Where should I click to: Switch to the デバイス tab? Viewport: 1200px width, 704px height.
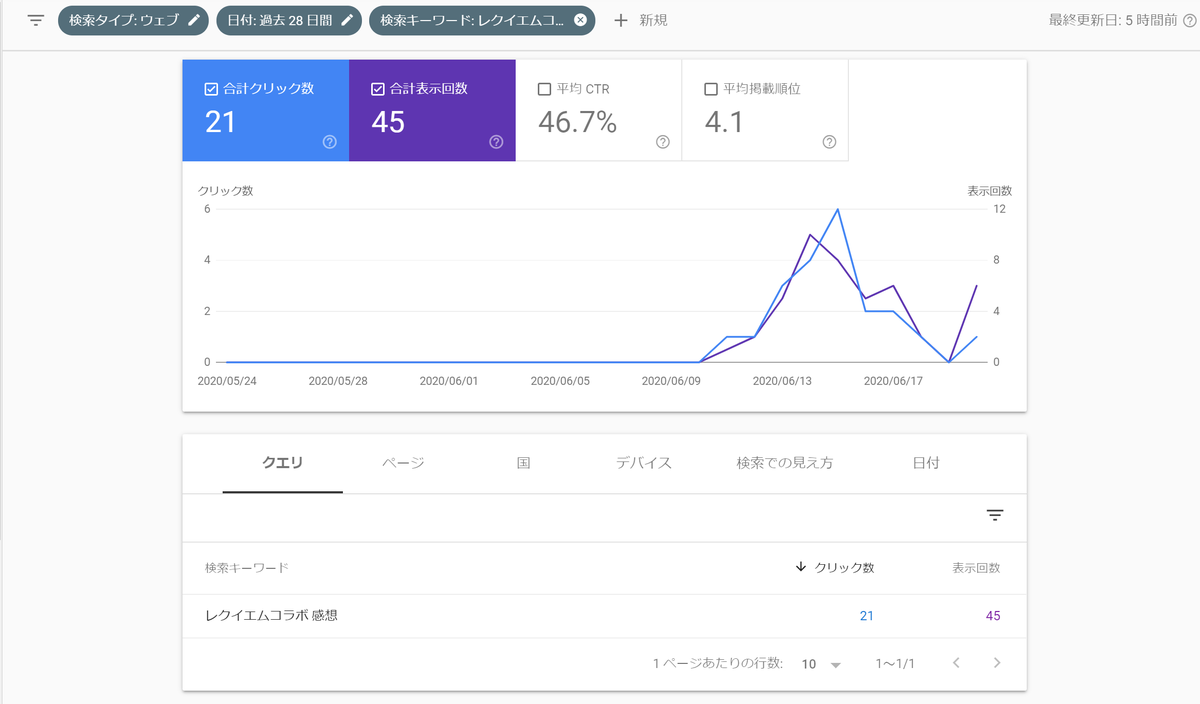tap(643, 463)
